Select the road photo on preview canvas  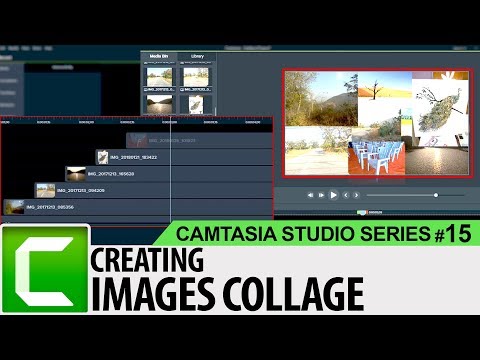coord(317,151)
